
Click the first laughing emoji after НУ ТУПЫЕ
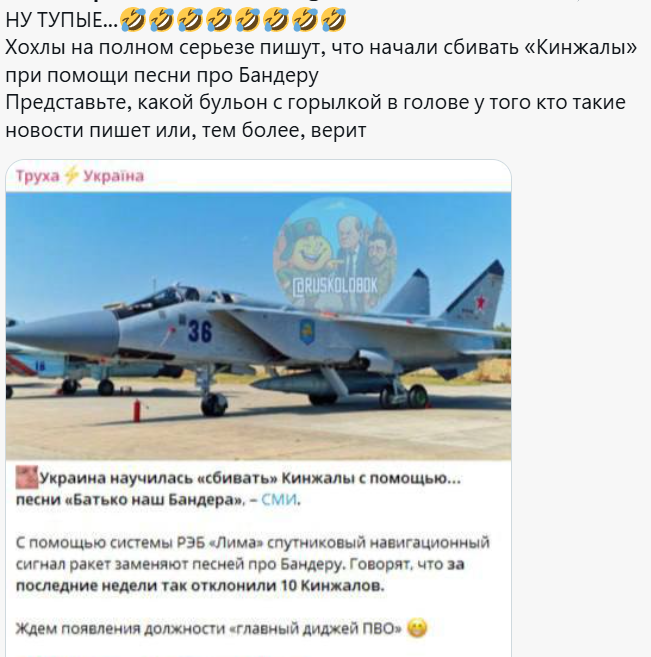pyautogui.click(x=133, y=20)
